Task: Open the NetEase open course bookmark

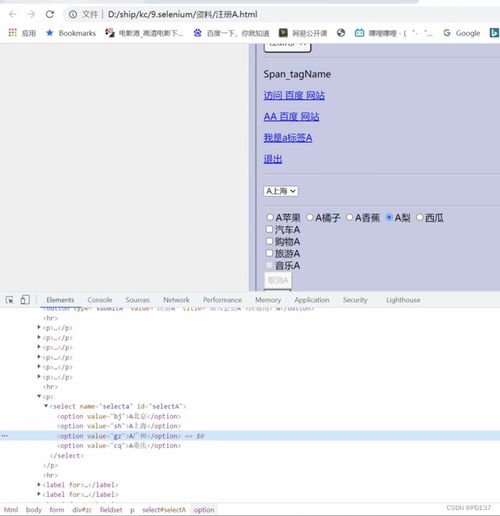Action: [283, 33]
